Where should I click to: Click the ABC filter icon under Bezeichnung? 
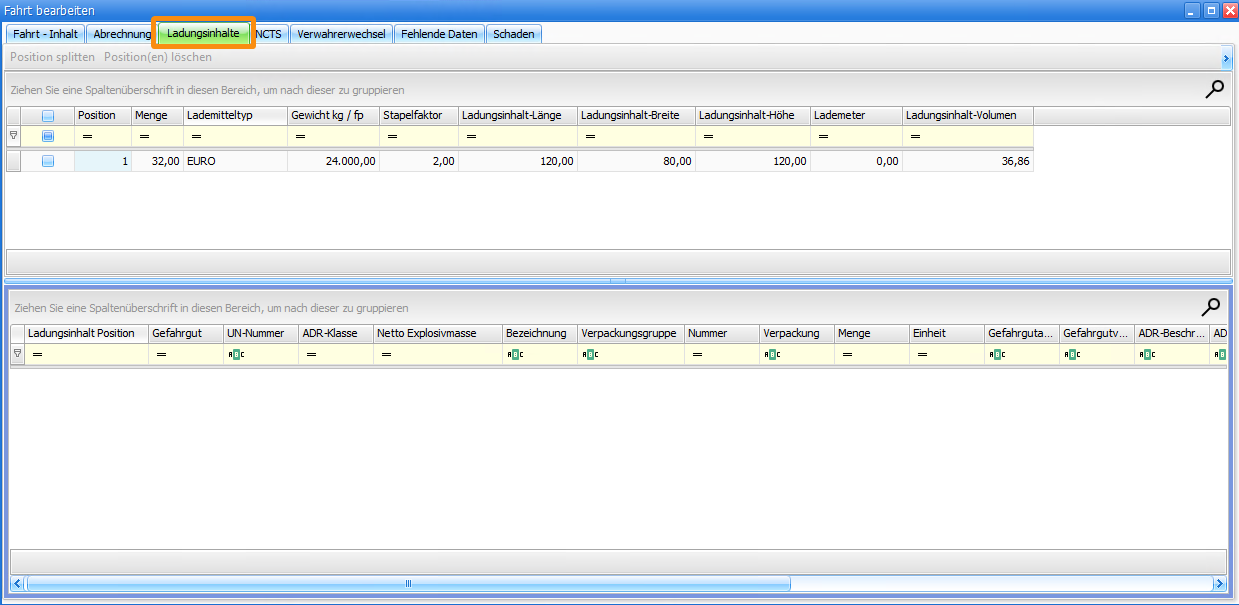[x=514, y=354]
